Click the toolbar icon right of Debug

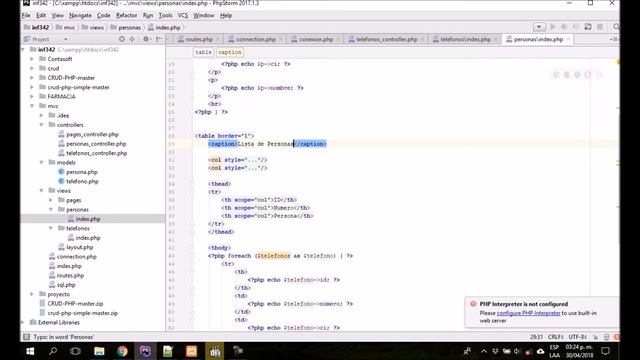(x=576, y=27)
